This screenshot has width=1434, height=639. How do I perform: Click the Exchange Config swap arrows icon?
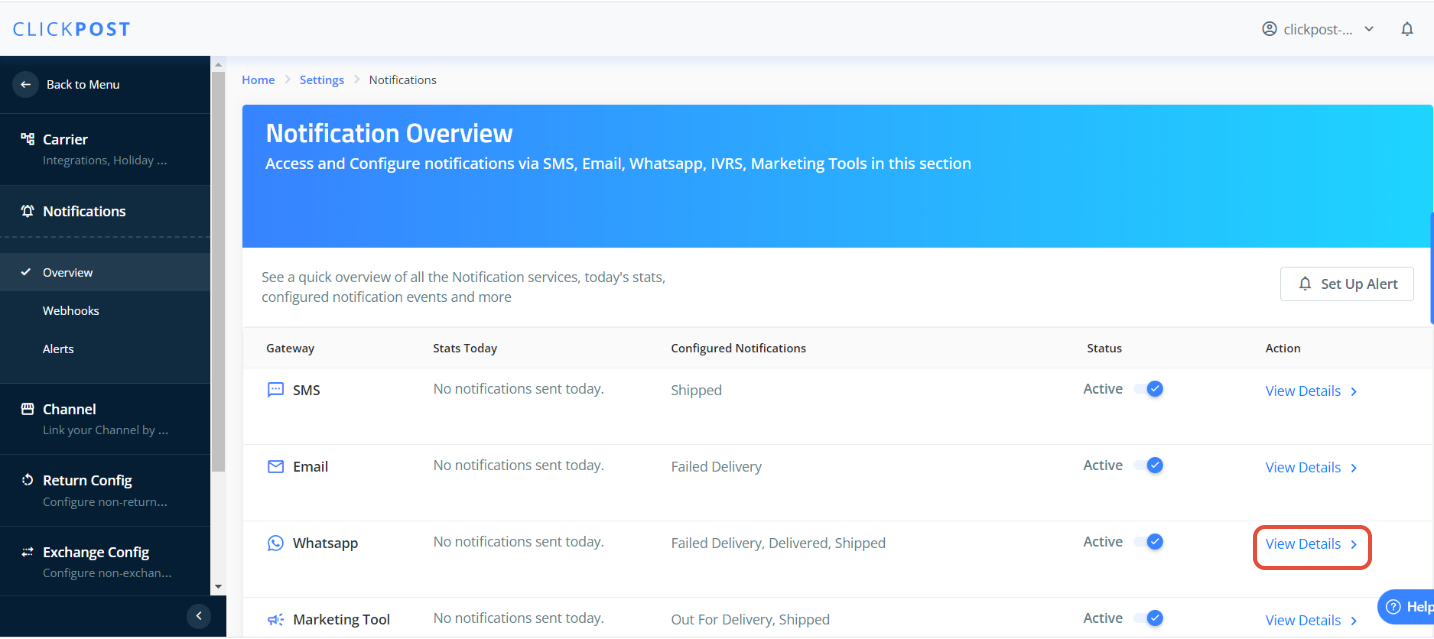(28, 552)
